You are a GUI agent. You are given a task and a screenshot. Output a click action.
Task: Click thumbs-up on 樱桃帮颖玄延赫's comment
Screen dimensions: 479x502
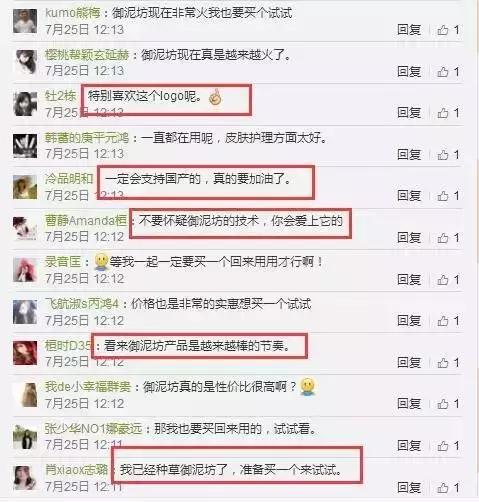coord(448,72)
